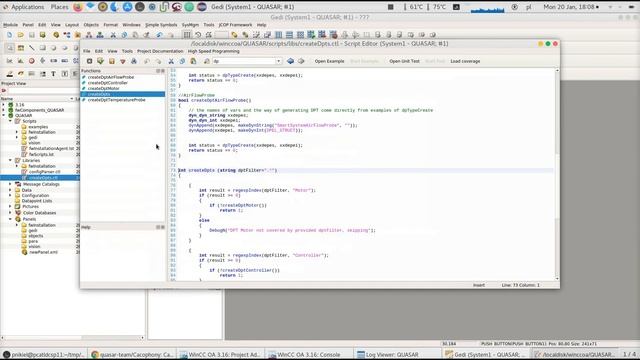Click the grid icon in Gedi main toolbar
This screenshot has height=360, width=640.
tap(187, 35)
